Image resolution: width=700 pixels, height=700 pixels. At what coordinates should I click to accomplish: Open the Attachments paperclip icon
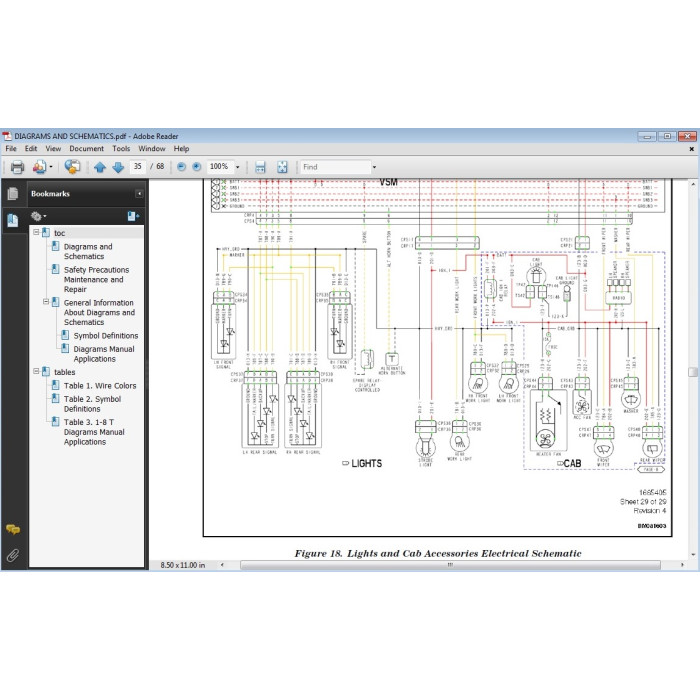pos(13,555)
